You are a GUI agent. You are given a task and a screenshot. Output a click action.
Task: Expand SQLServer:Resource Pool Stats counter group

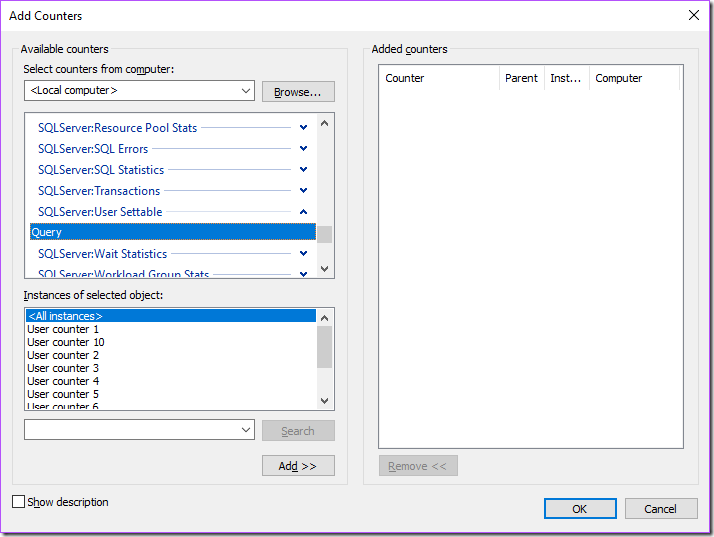(303, 128)
